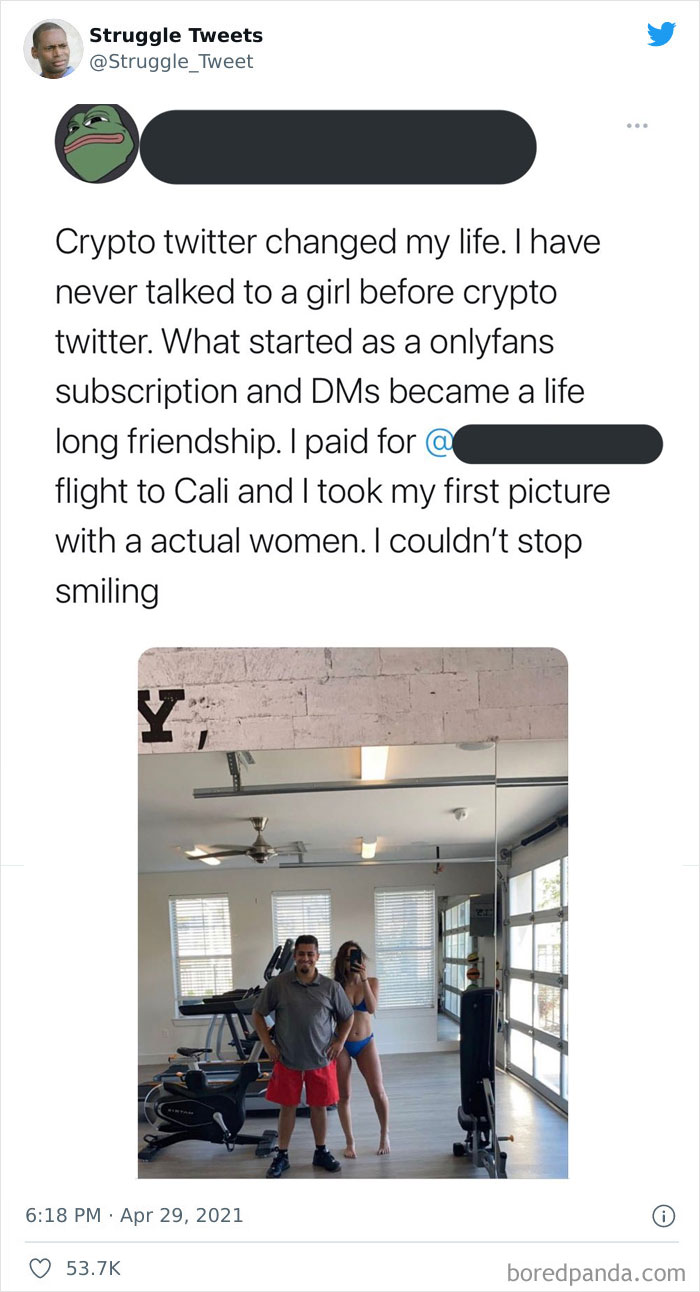The image size is (700, 1292).
Task: Click the redacted mention pill in the tweet text
Action: tap(560, 444)
